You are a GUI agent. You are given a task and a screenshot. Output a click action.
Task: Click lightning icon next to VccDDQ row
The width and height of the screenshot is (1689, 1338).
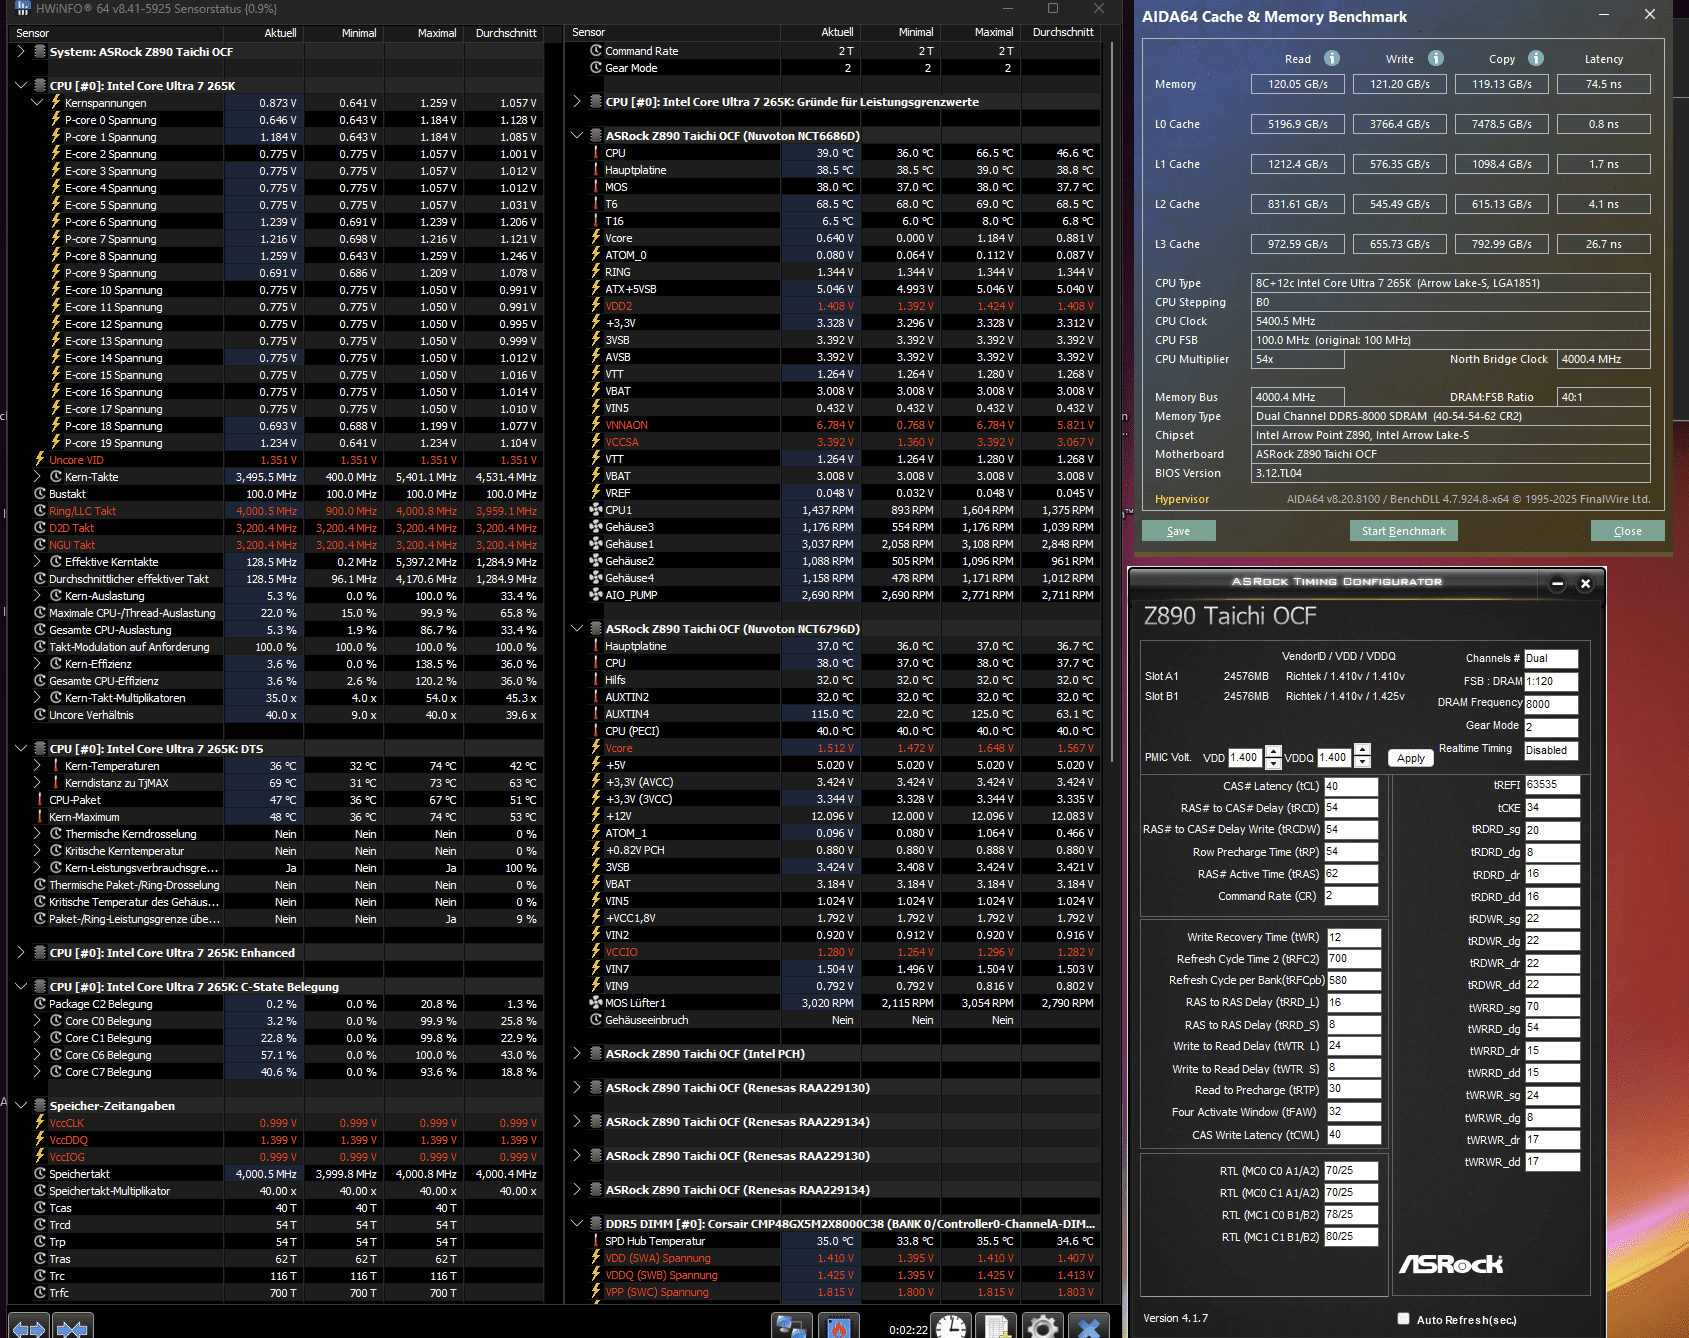40,1140
